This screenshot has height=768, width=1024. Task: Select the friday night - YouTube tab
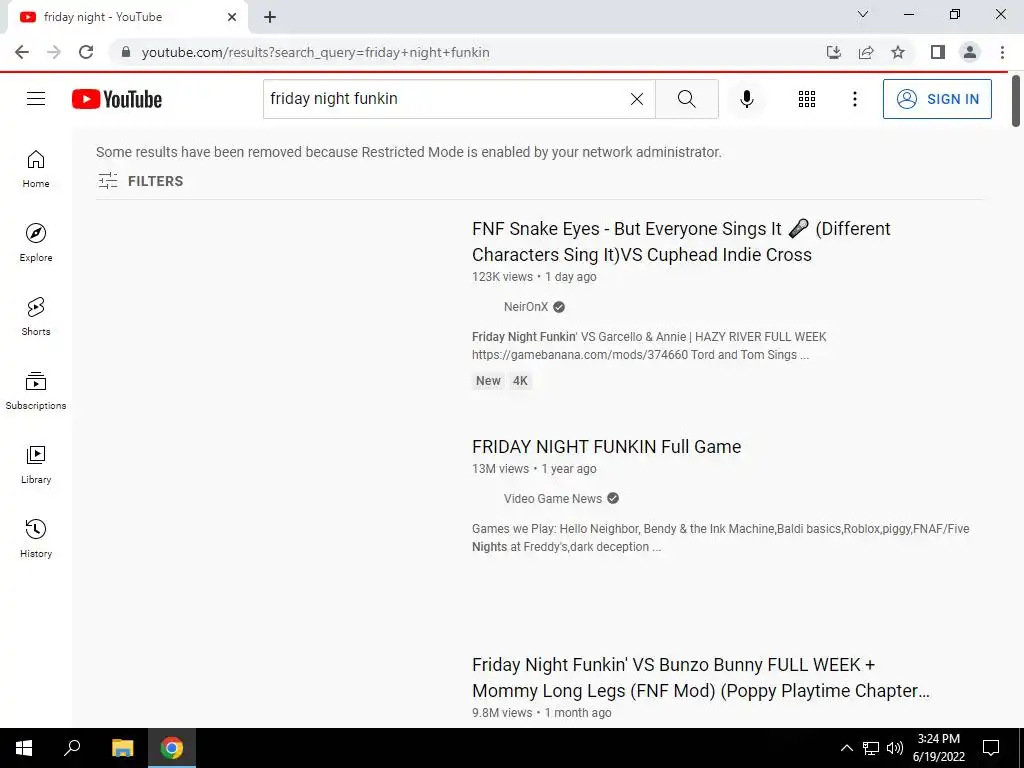coord(127,17)
